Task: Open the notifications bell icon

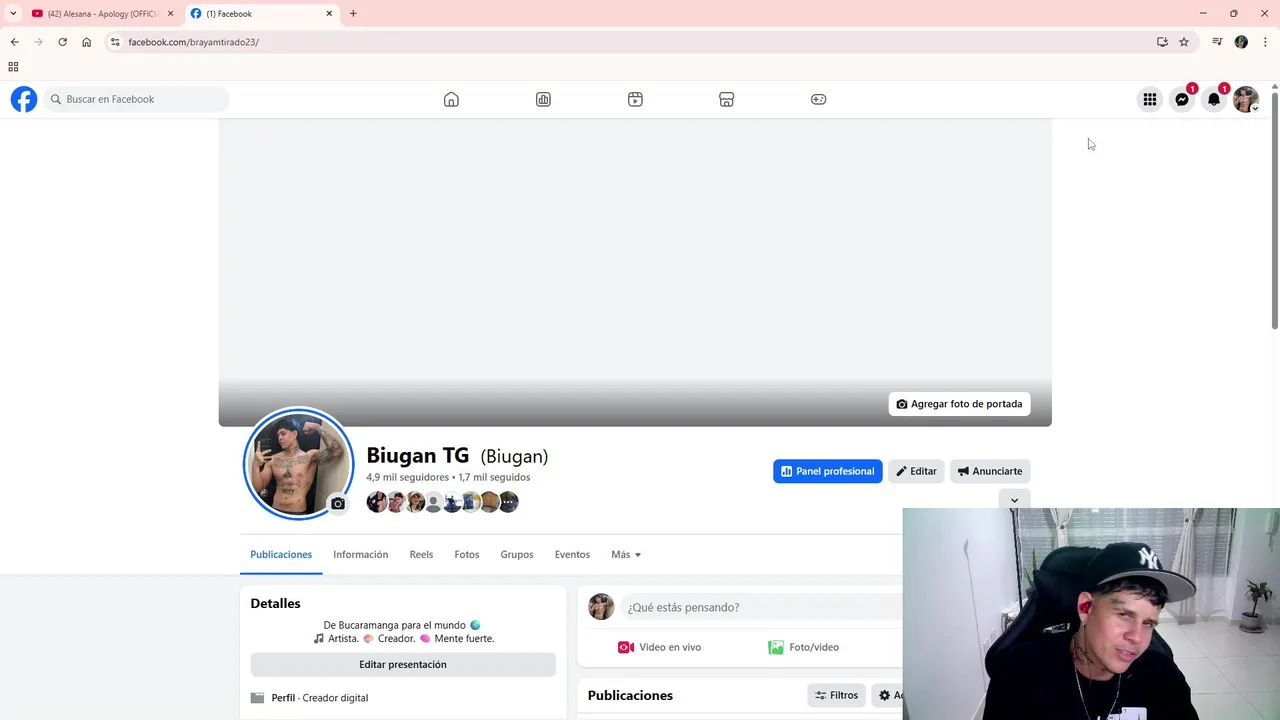Action: pos(1214,99)
